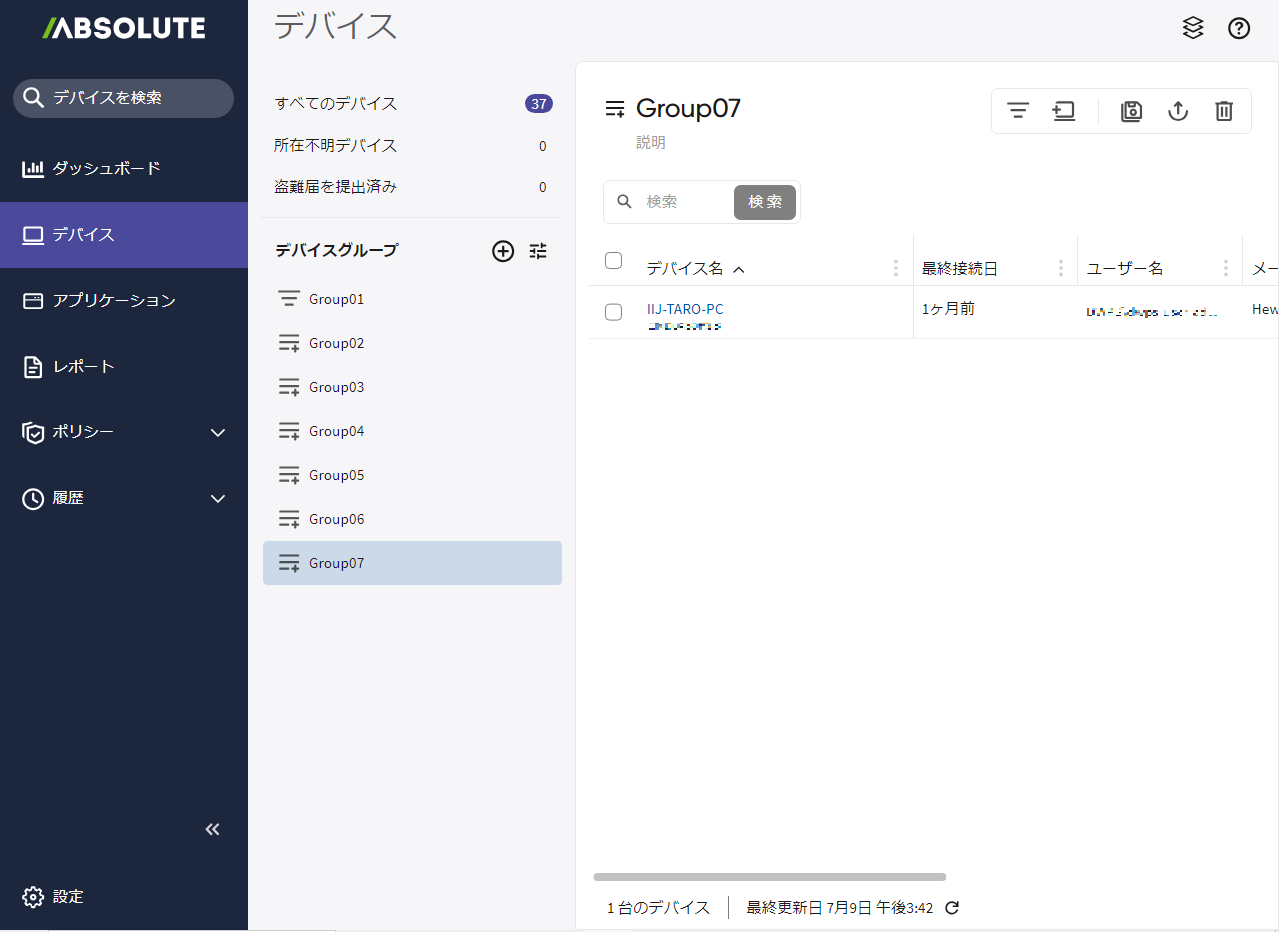Click the filter icon in Group07 toolbar
The width and height of the screenshot is (1280, 932).
[x=1018, y=111]
